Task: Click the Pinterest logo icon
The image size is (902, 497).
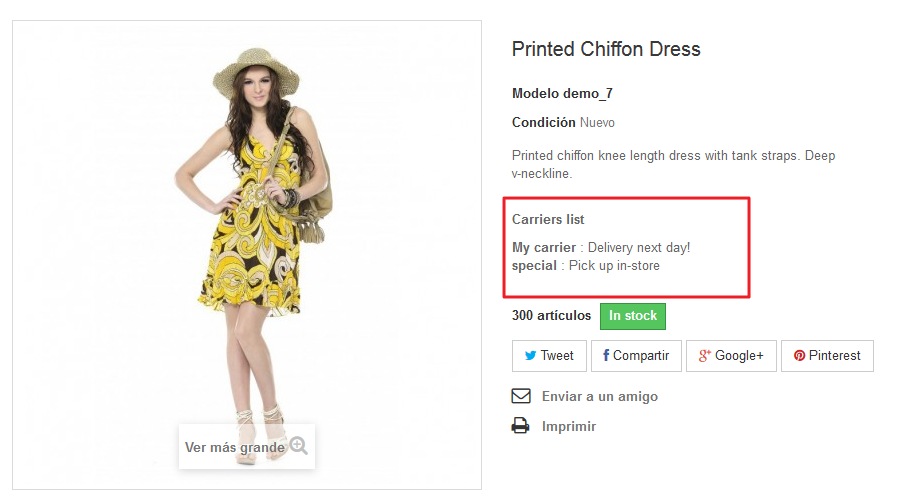Action: point(800,355)
